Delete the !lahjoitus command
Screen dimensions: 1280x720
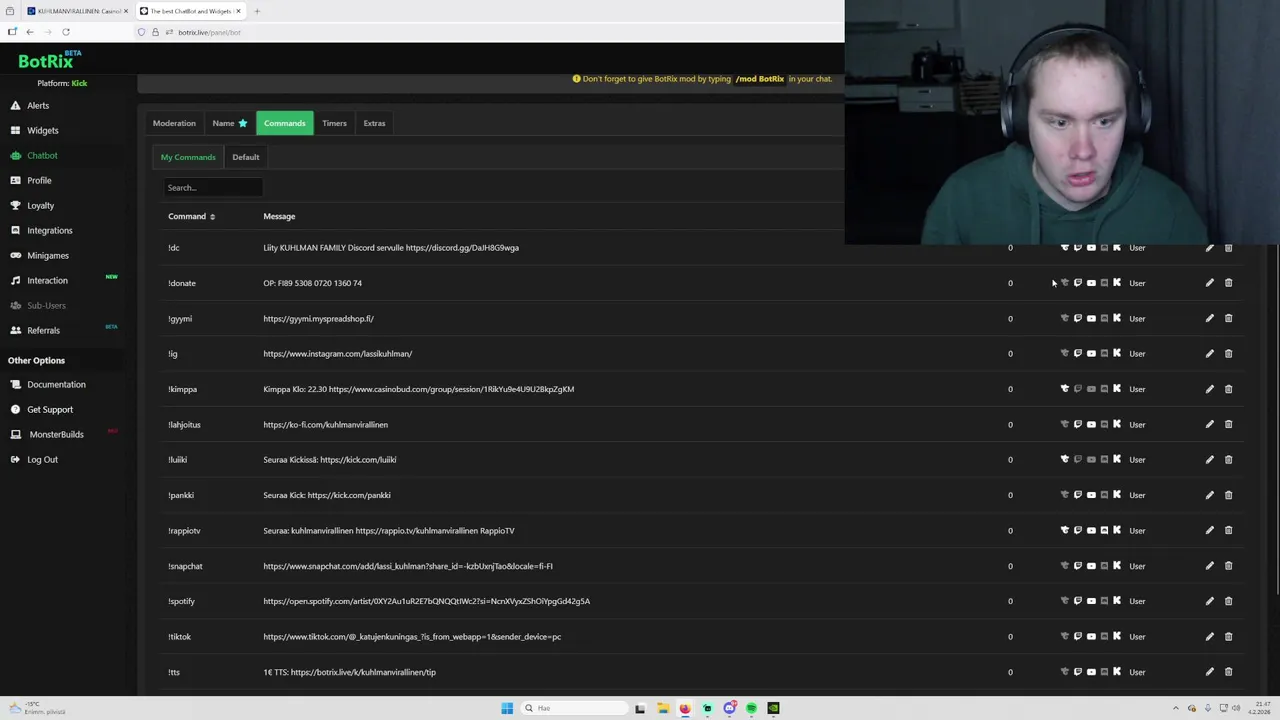1228,424
